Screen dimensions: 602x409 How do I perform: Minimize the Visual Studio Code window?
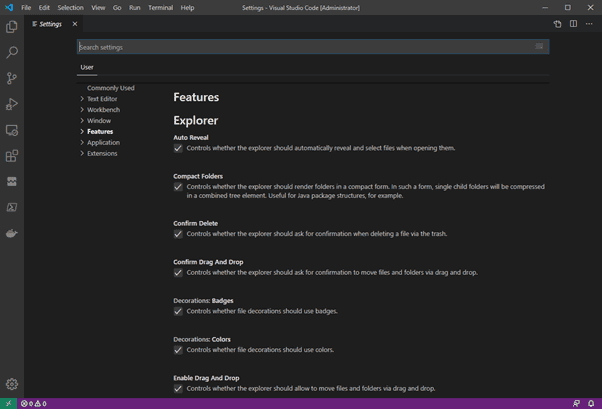point(545,8)
